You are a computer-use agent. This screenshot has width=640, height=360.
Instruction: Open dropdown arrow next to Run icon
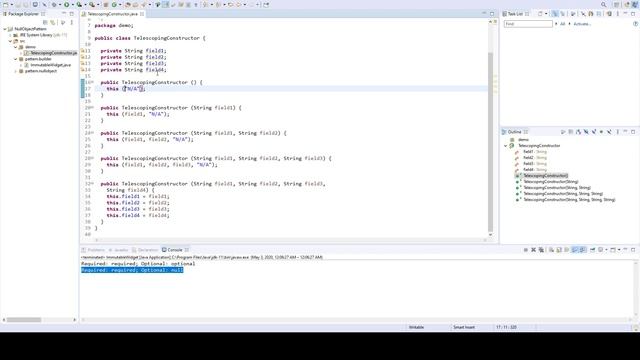click(x=72, y=4)
